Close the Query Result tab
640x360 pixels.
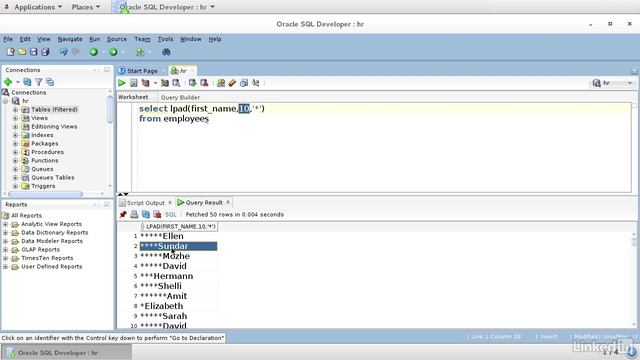point(228,202)
